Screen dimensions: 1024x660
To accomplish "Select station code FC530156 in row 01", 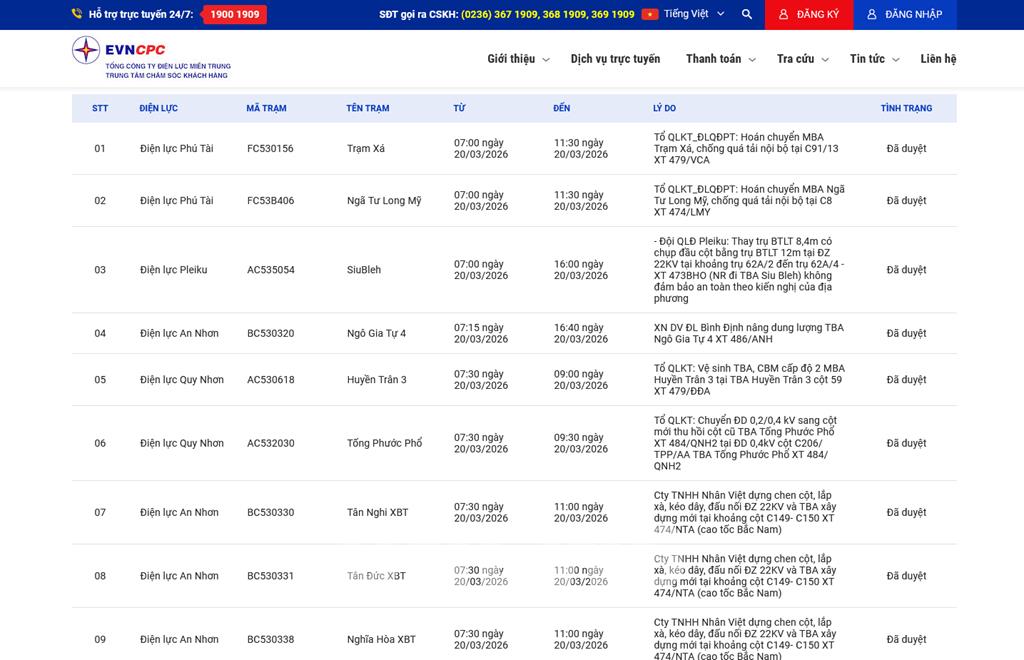I will point(270,149).
